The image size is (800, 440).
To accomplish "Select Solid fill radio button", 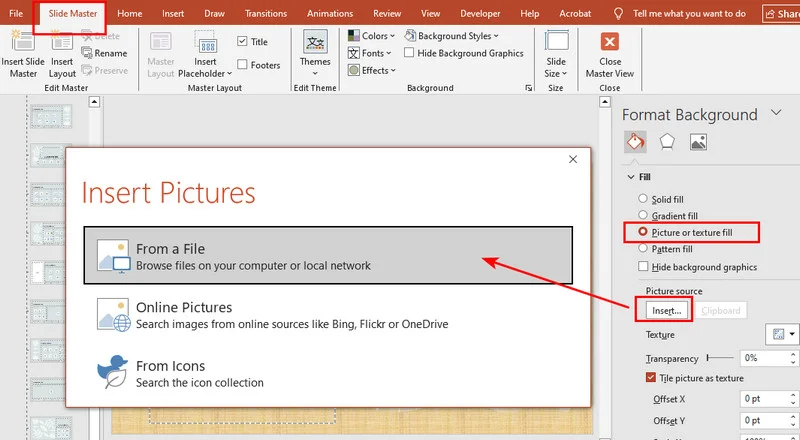I will click(643, 199).
